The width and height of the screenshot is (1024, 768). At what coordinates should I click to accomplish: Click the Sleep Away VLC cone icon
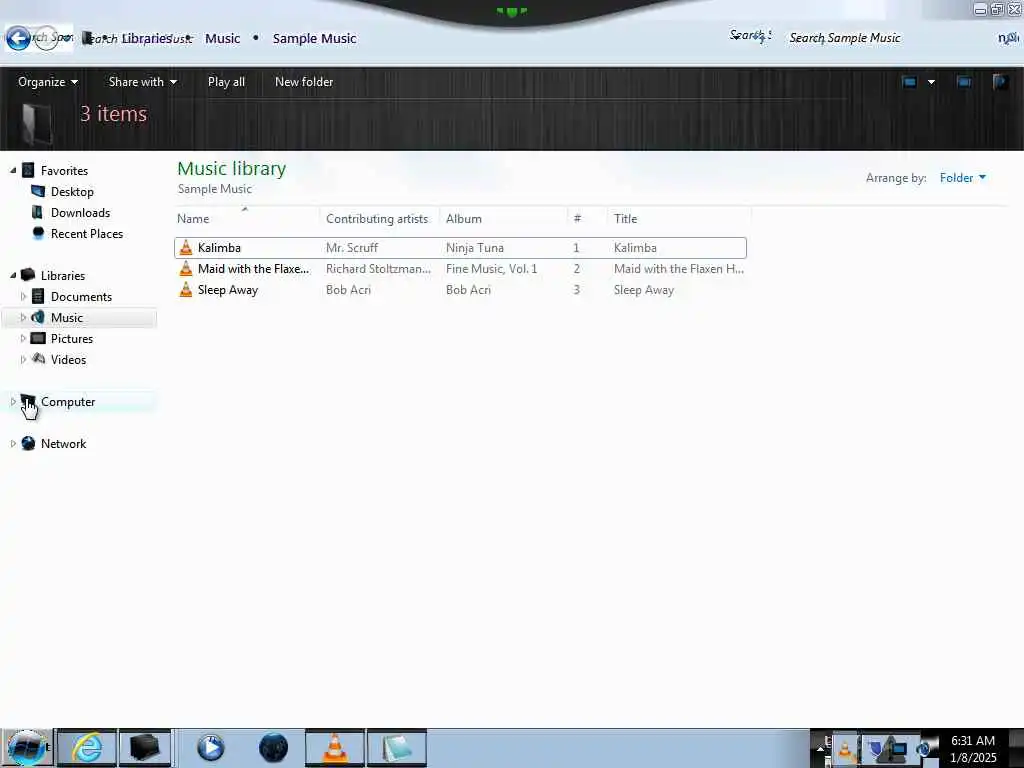pyautogui.click(x=186, y=289)
